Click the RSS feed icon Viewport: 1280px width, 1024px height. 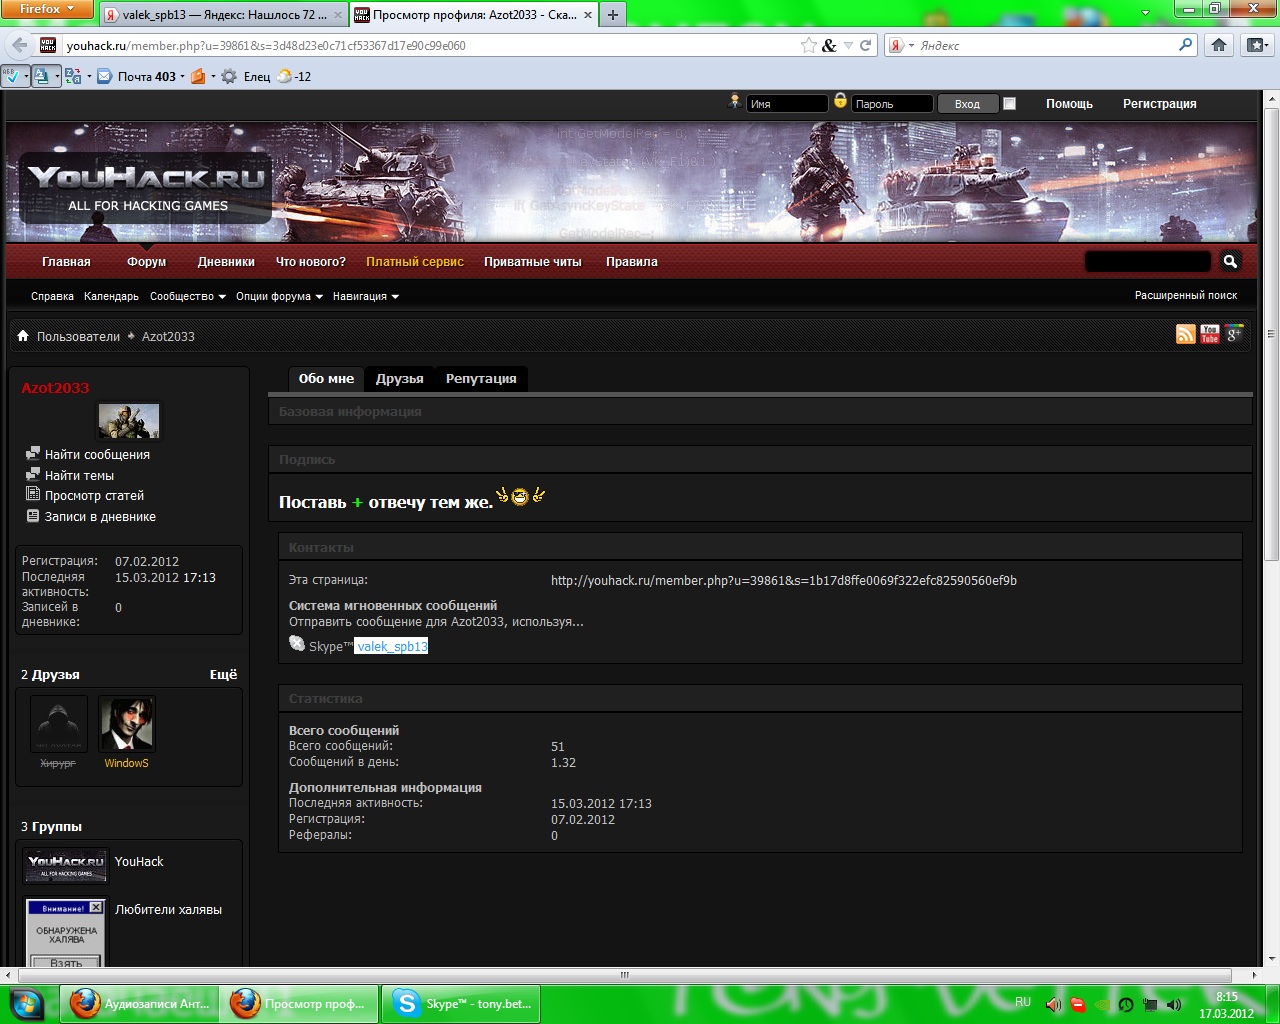click(x=1185, y=335)
